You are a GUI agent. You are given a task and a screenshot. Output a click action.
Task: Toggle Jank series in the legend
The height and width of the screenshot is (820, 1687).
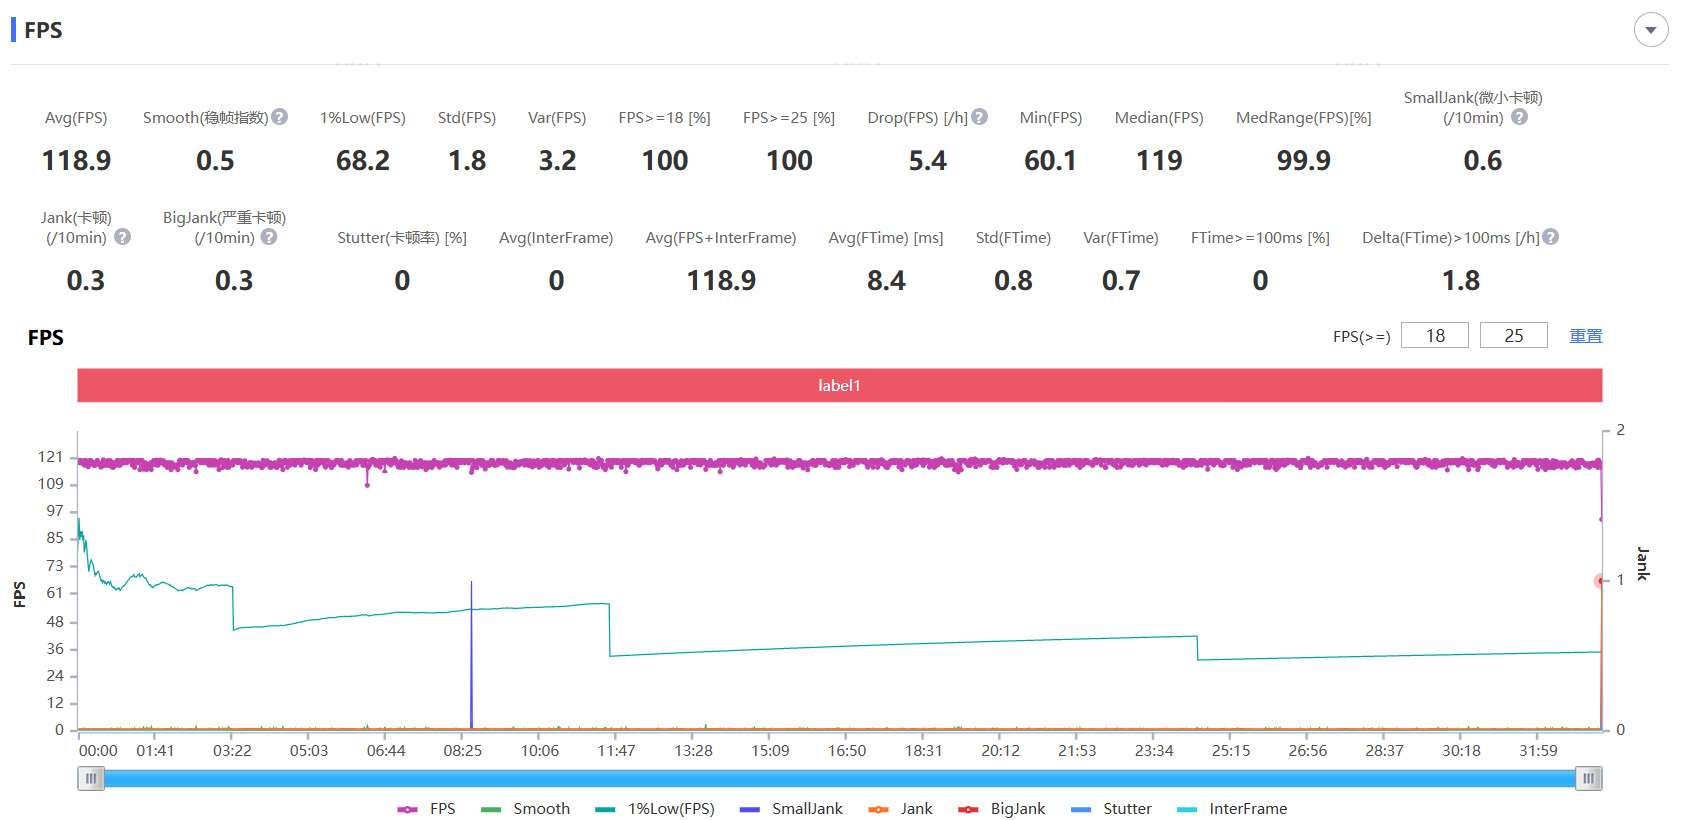tap(901, 808)
